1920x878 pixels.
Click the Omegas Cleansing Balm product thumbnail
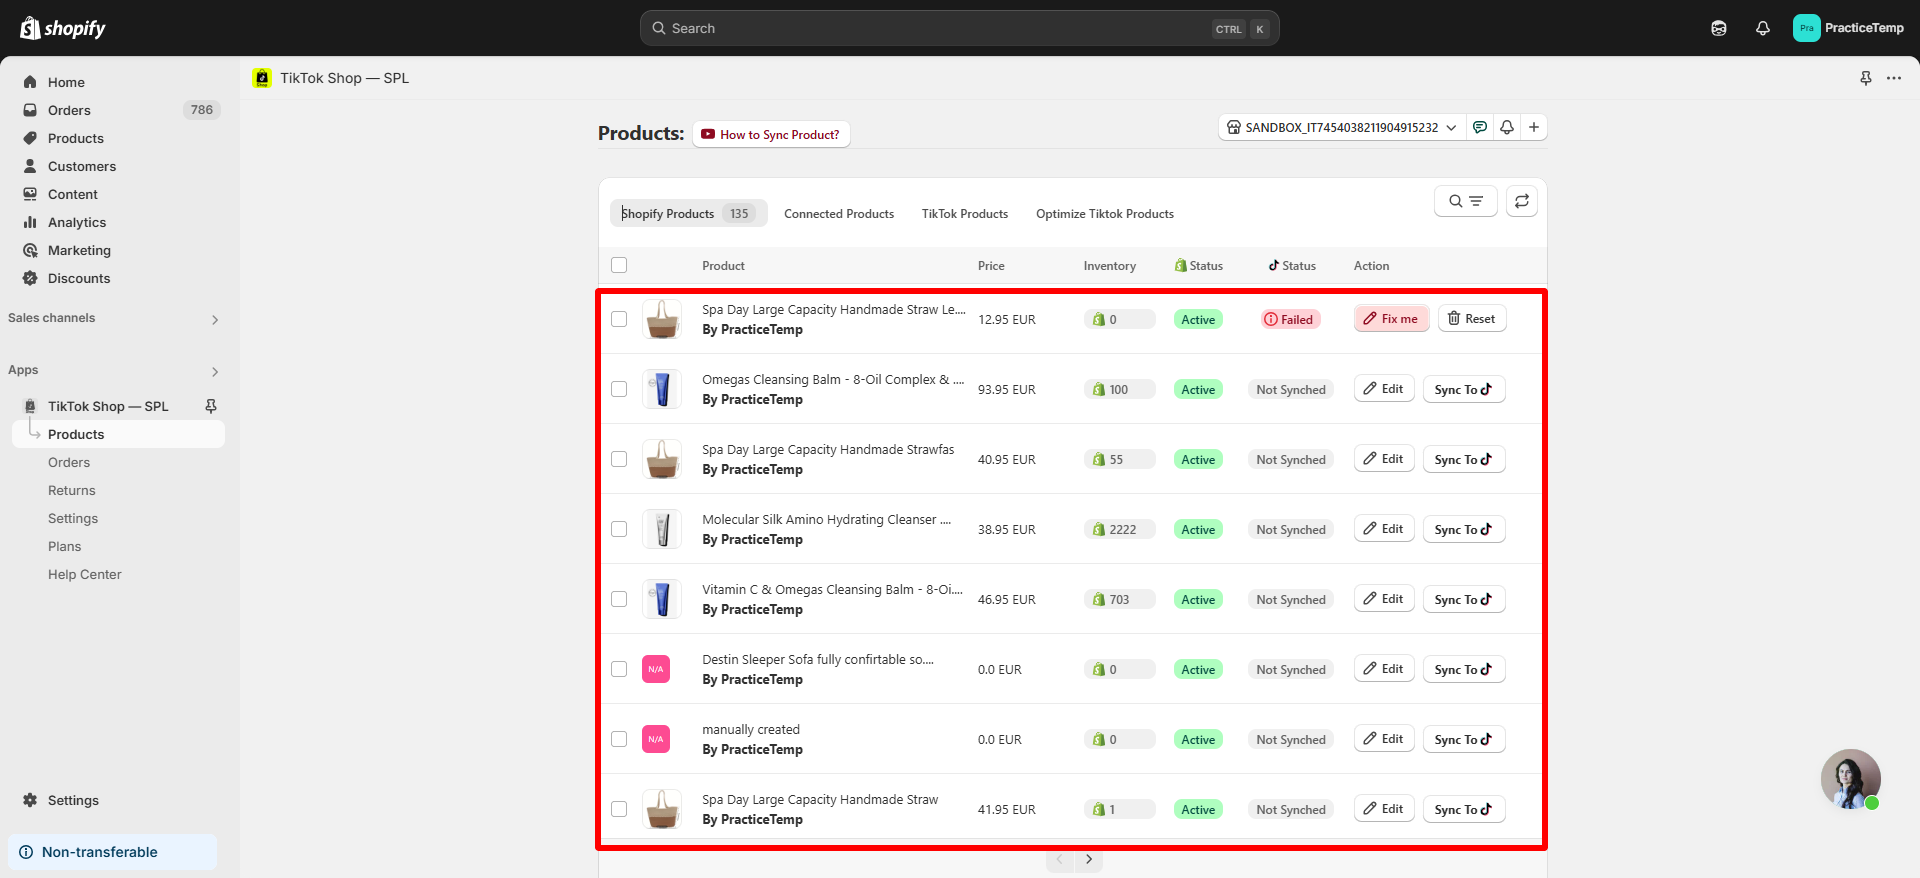662,389
